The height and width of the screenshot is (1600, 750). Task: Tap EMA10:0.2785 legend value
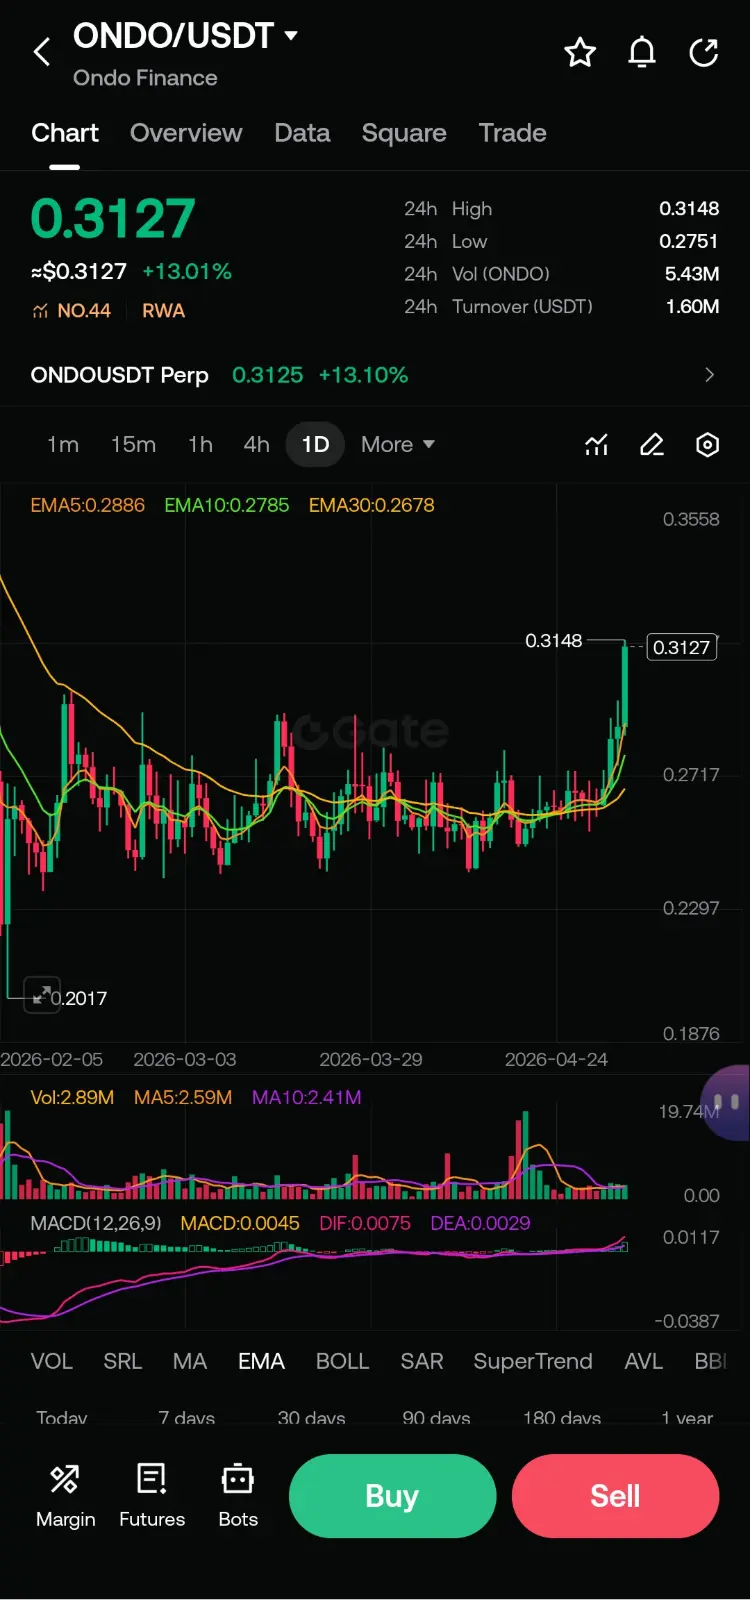tap(227, 505)
